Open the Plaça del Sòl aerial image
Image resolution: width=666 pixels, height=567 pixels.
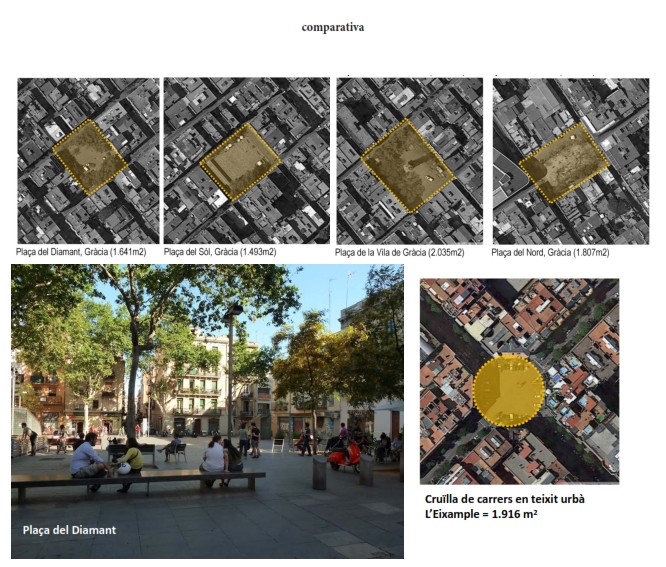[x=246, y=161]
